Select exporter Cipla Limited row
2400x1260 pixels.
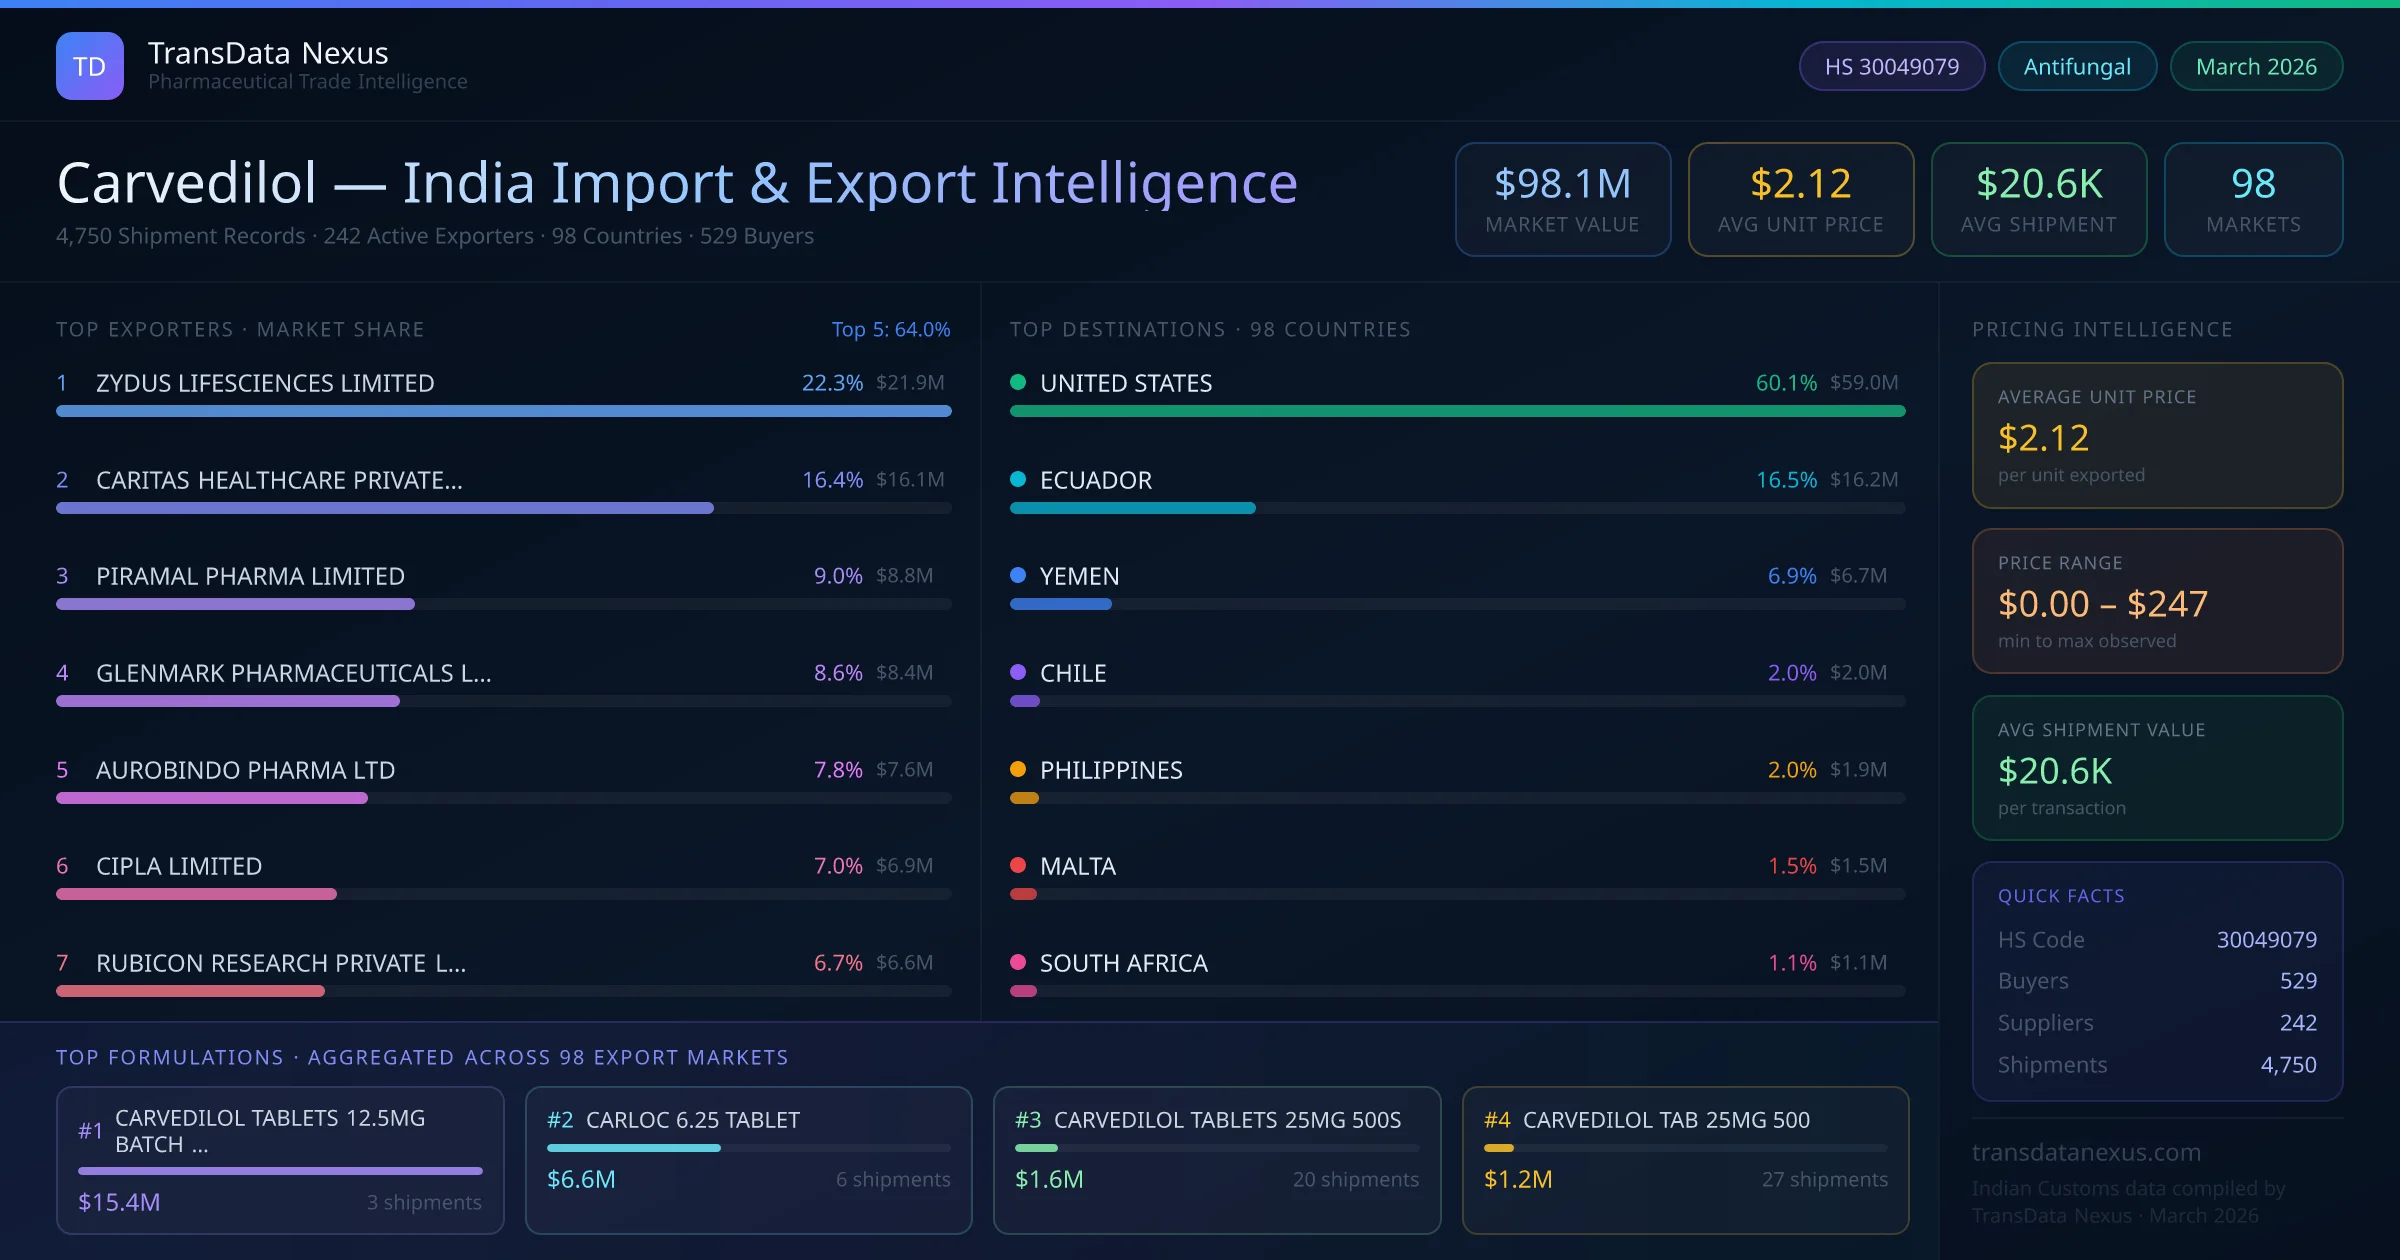(x=179, y=866)
